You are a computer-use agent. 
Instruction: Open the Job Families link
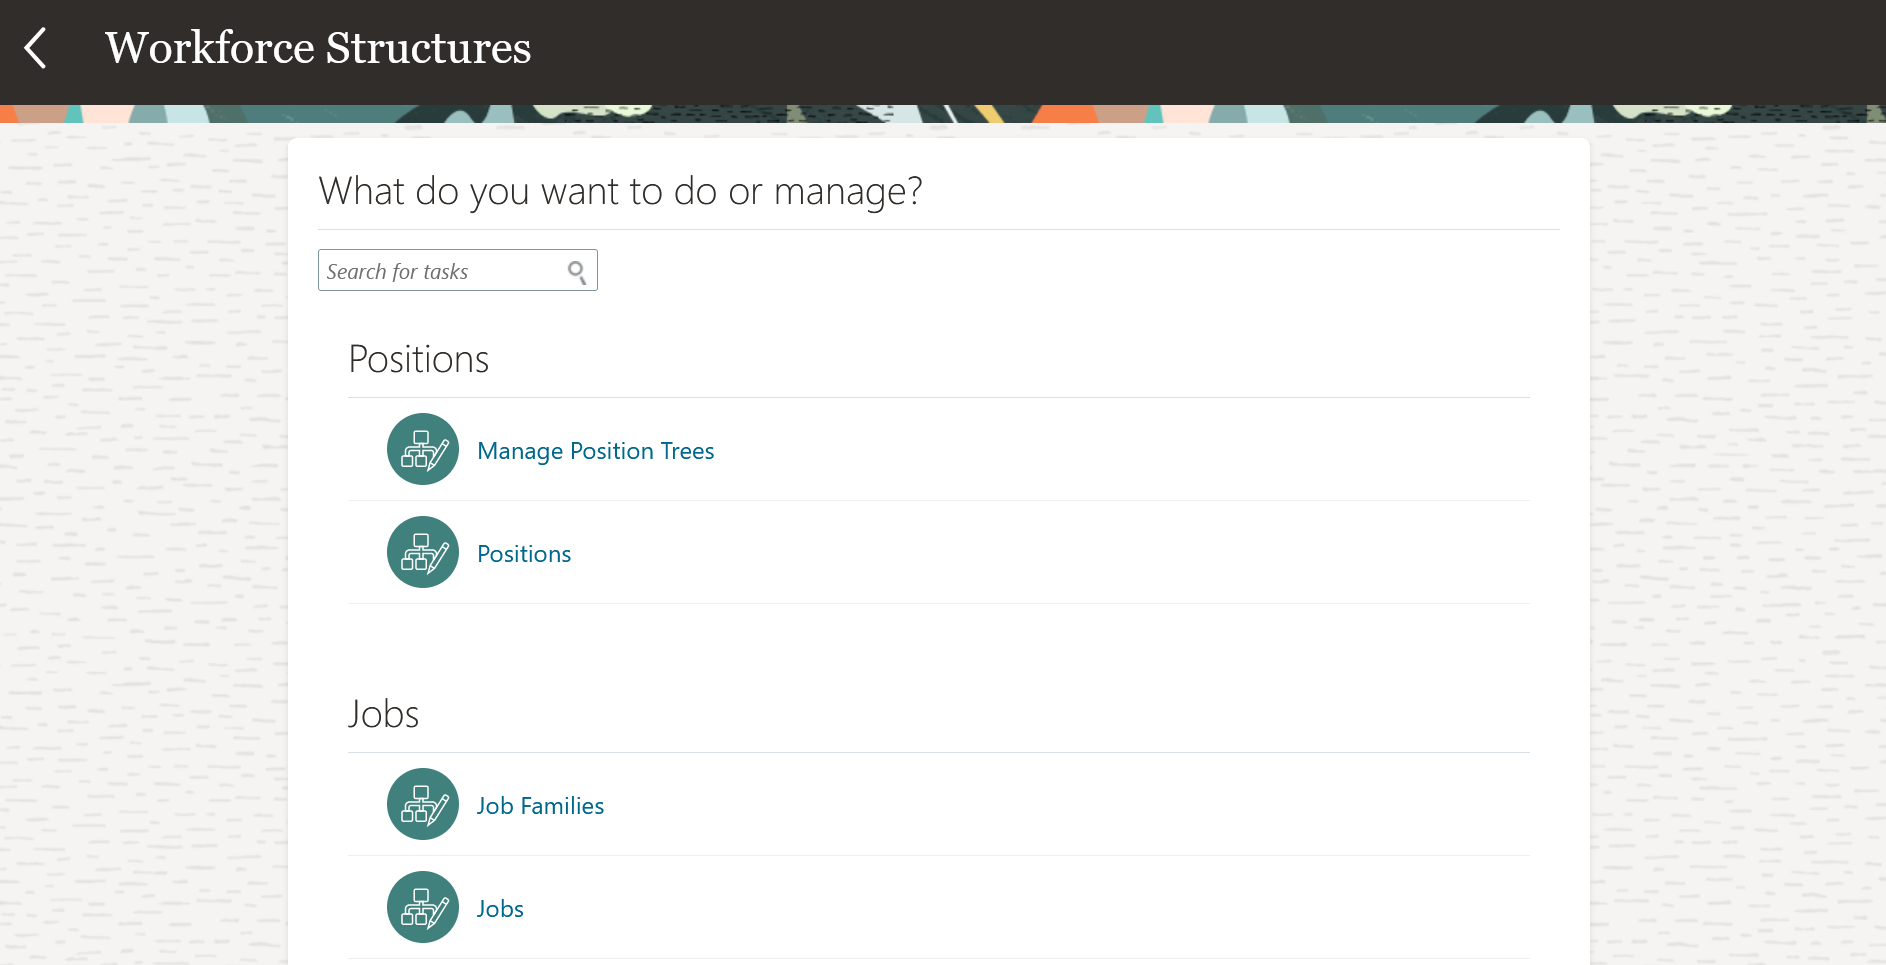540,806
